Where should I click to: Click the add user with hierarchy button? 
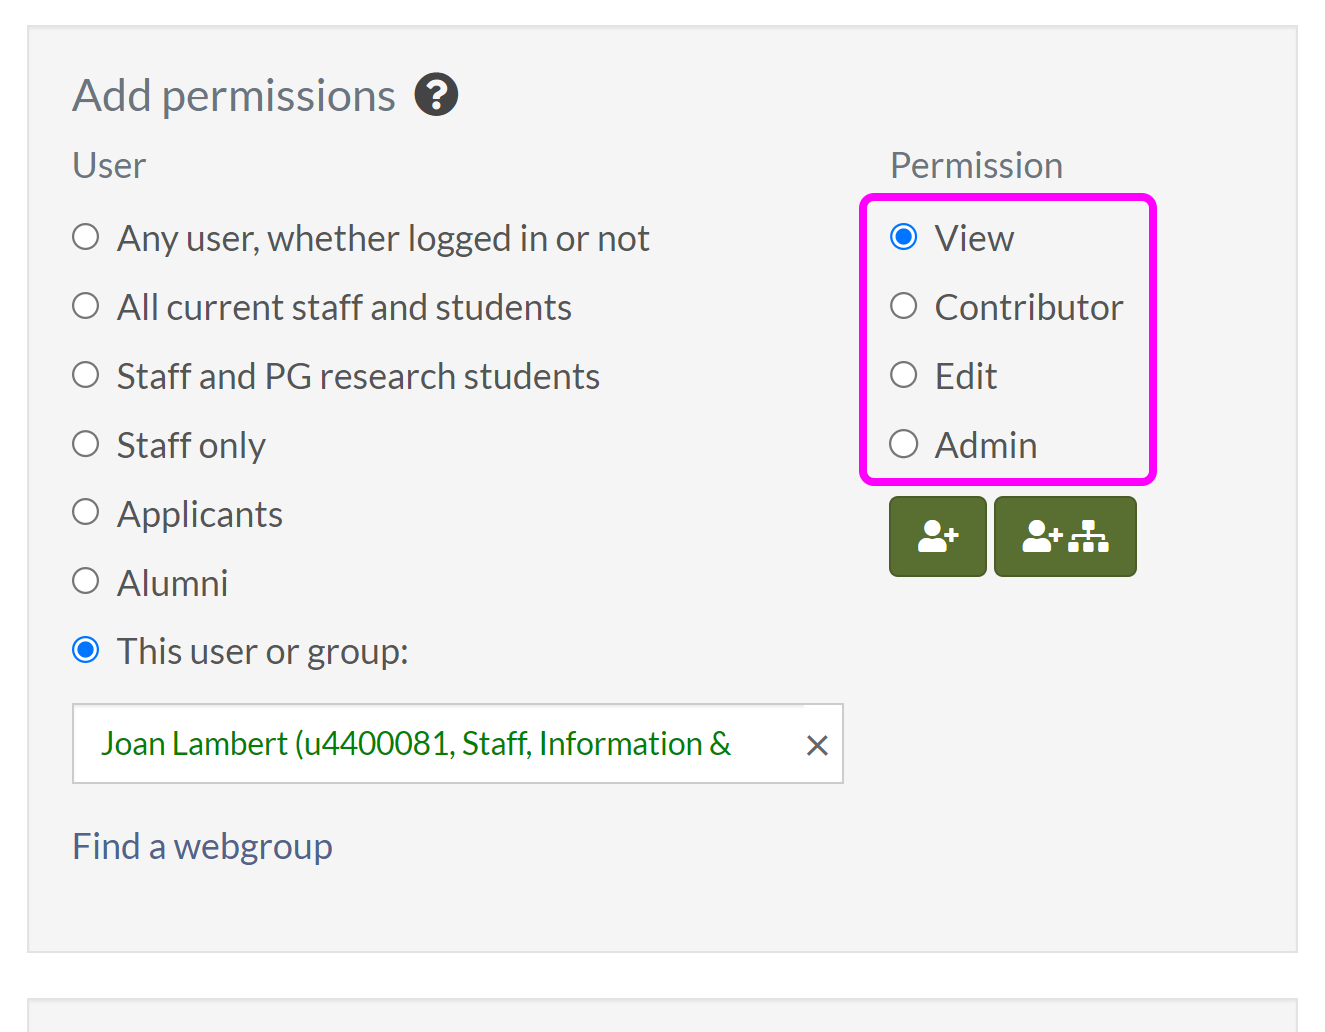pyautogui.click(x=1065, y=537)
